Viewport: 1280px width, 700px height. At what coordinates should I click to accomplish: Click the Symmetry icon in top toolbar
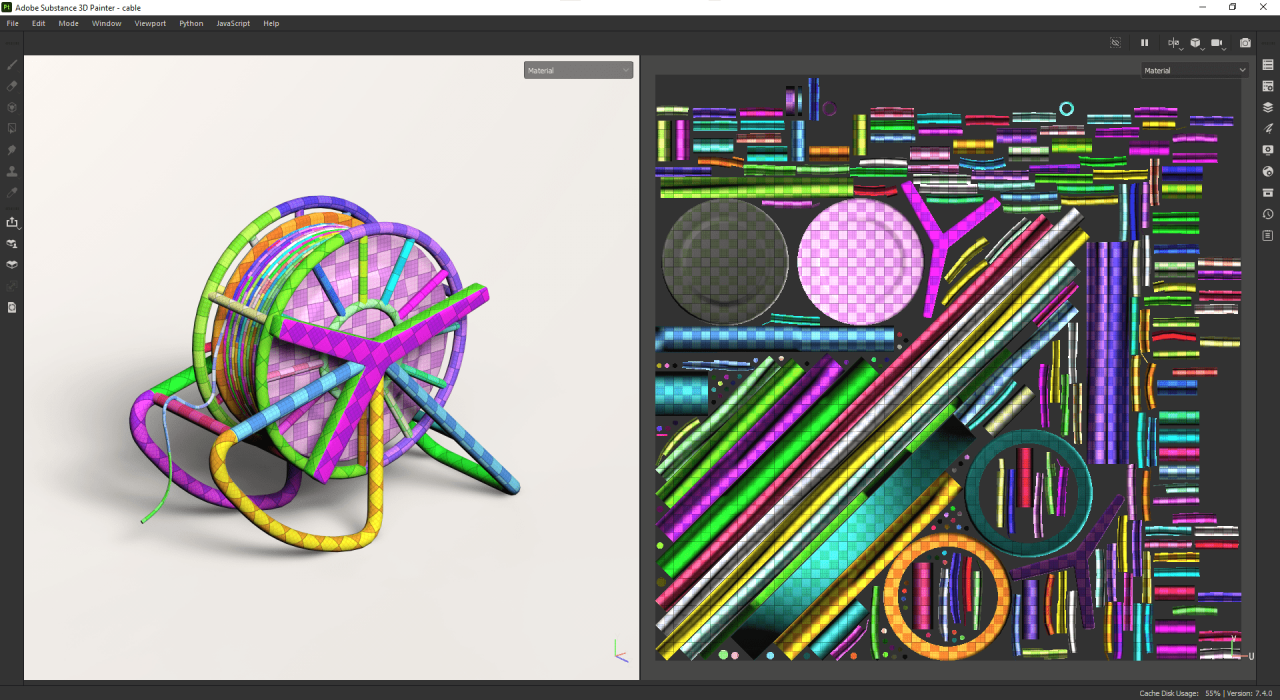(1172, 43)
